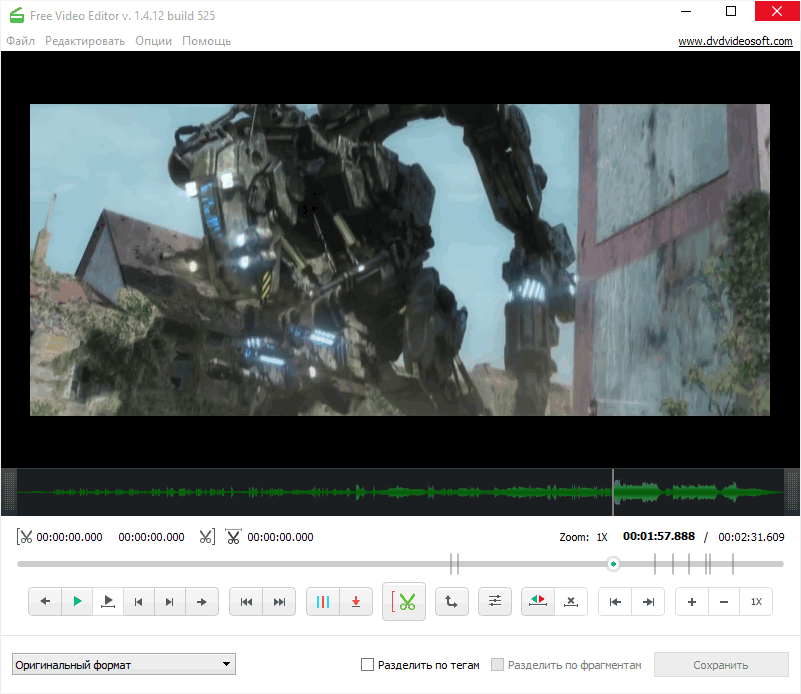801x694 pixels.
Task: Click the seek slider playhead knob
Action: (613, 564)
